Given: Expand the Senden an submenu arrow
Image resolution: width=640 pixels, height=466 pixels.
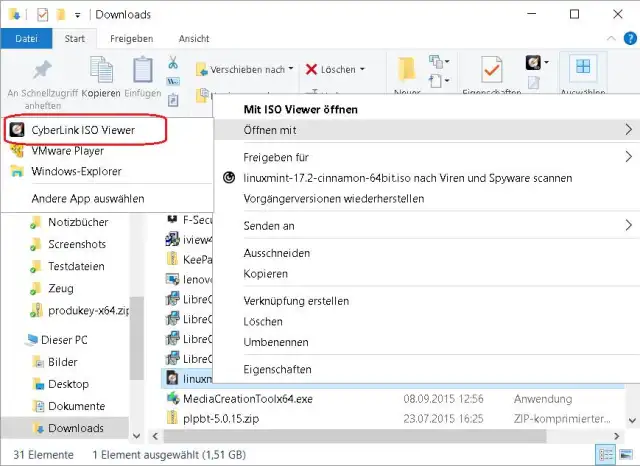Looking at the screenshot, I should pos(628,226).
